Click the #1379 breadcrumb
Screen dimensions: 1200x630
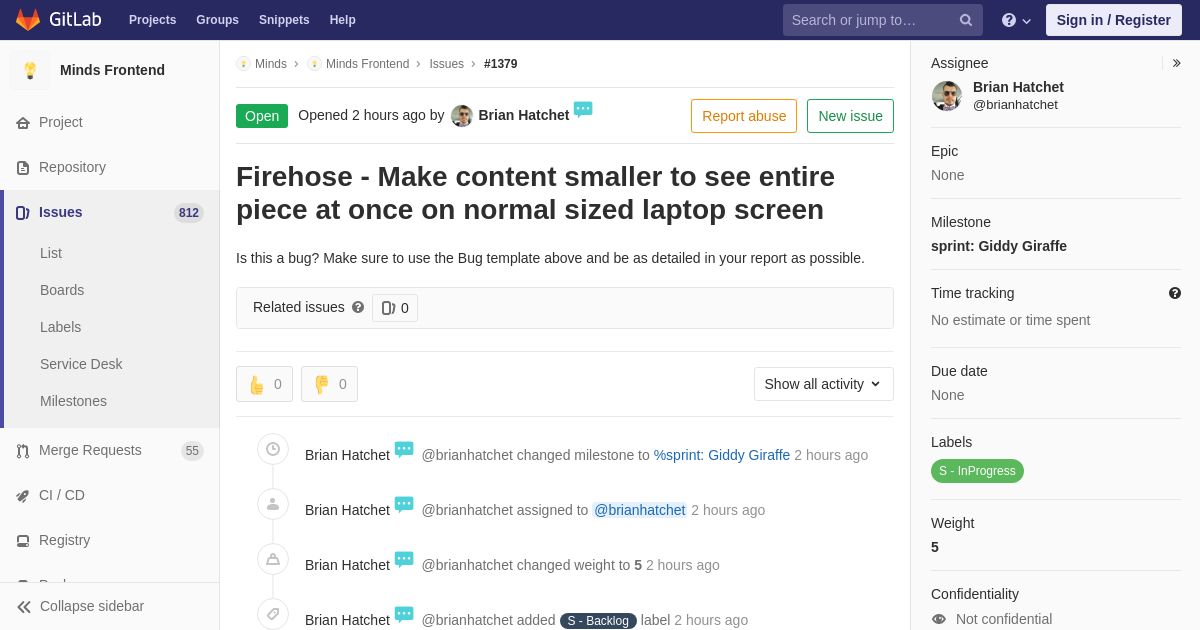[501, 64]
